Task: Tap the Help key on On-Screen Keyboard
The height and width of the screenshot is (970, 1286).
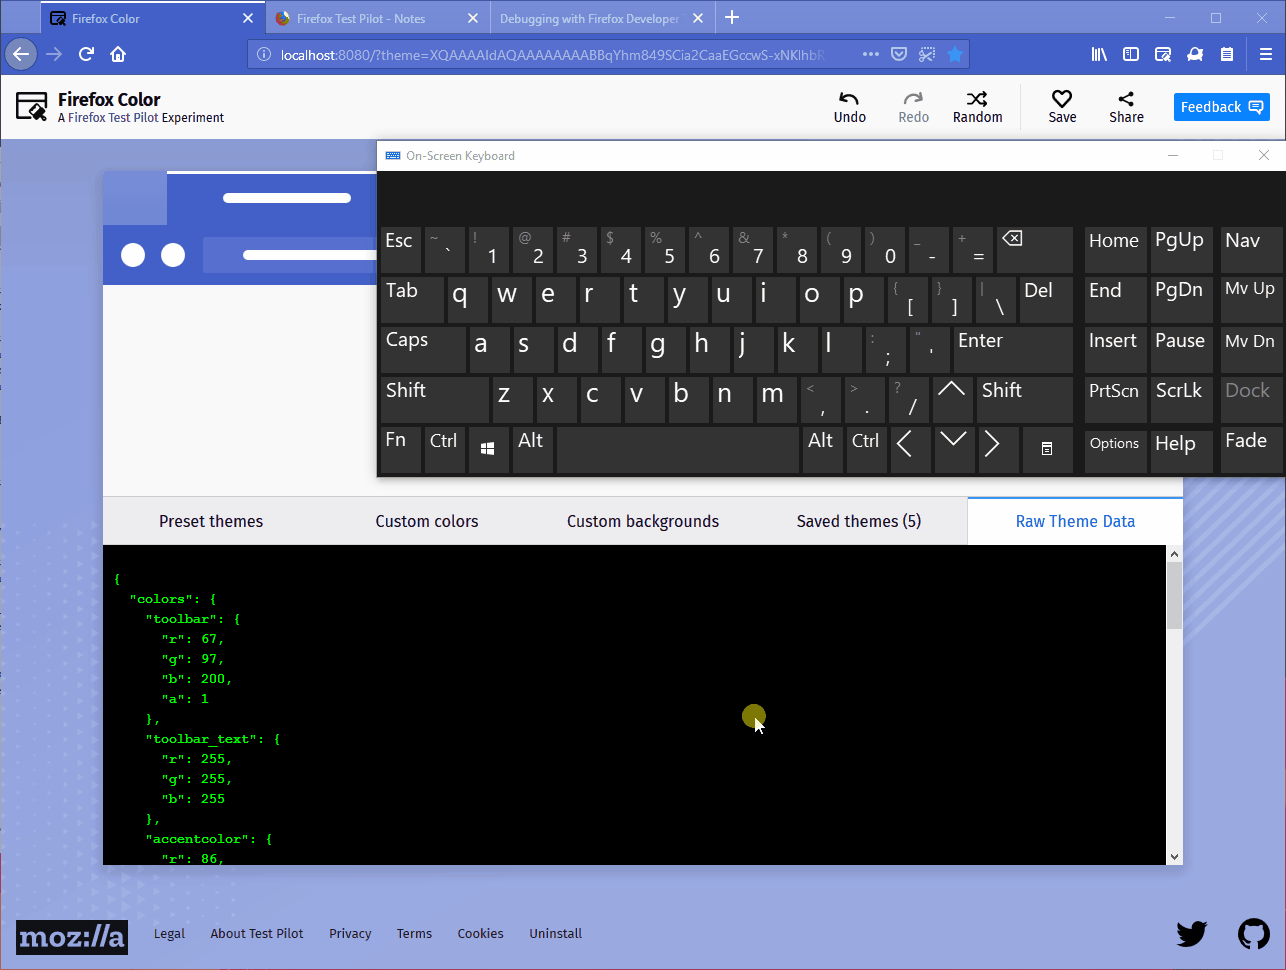Action: point(1181,450)
